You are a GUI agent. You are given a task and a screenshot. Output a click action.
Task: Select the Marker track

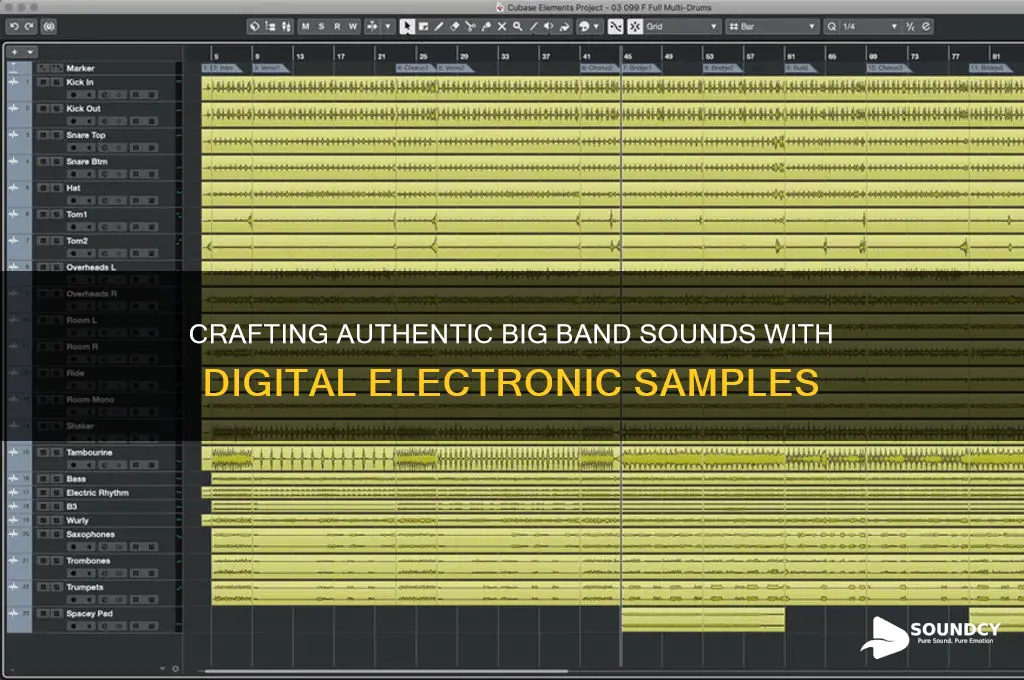pyautogui.click(x=81, y=68)
